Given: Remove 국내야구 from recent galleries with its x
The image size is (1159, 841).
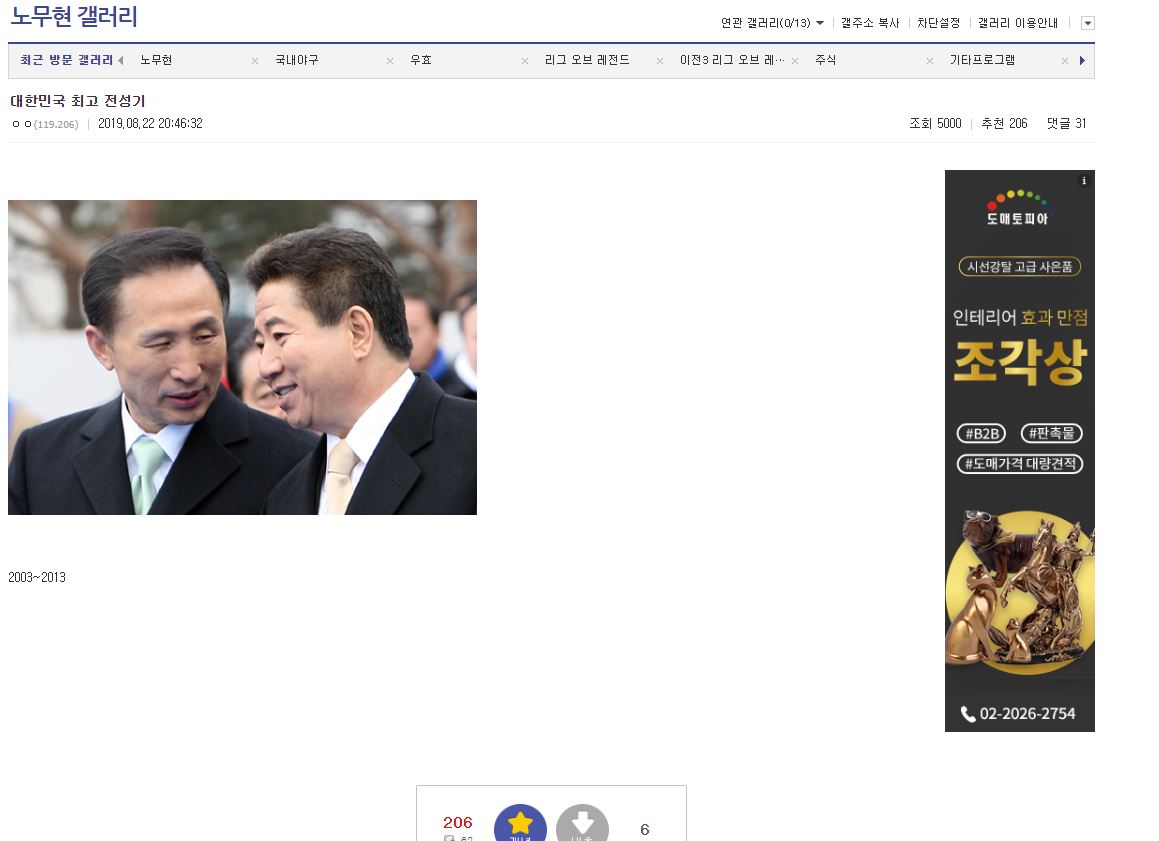Looking at the screenshot, I should click(390, 61).
